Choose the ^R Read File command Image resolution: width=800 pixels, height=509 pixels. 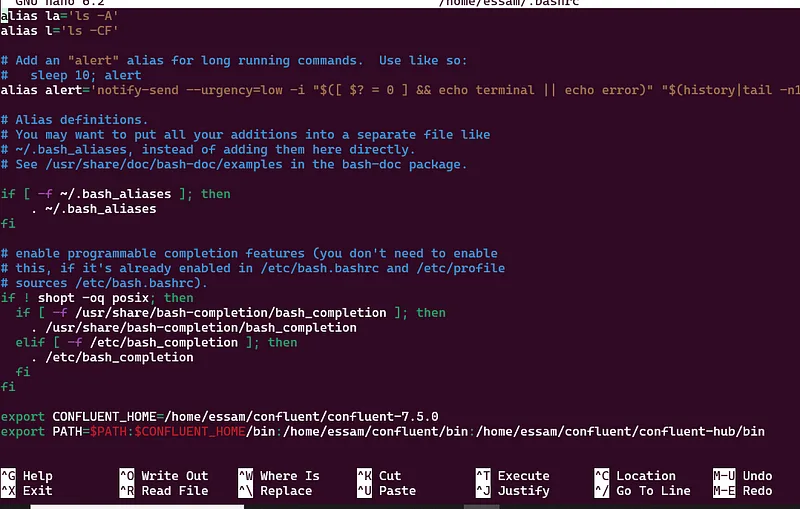pyautogui.click(x=163, y=491)
